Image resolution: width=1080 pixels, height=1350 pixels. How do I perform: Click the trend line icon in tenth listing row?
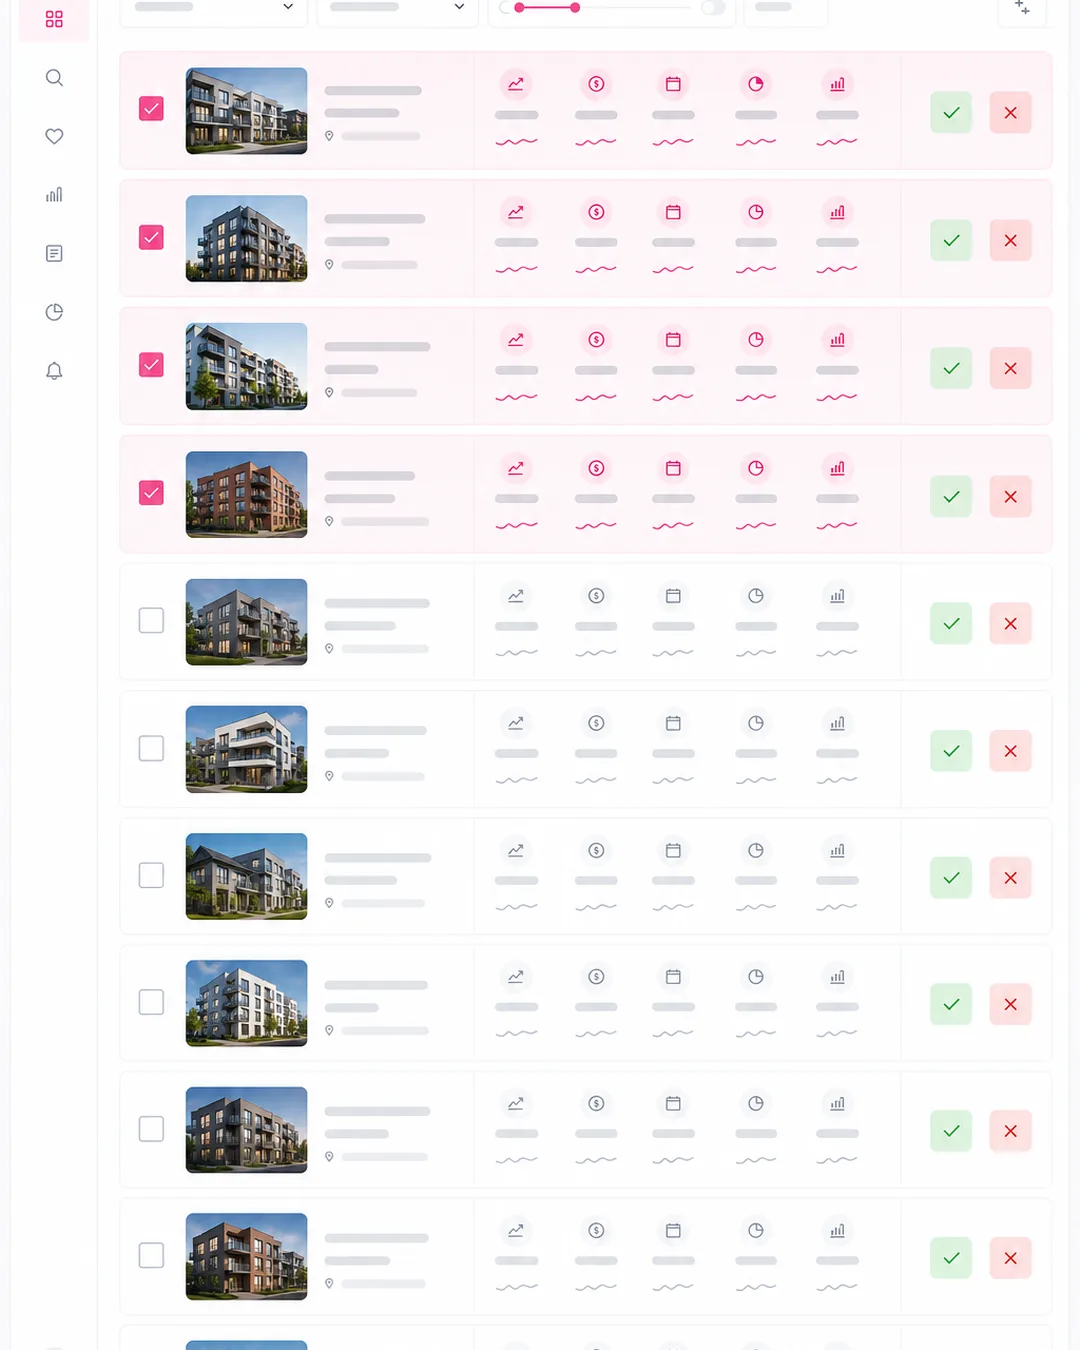click(x=516, y=1231)
